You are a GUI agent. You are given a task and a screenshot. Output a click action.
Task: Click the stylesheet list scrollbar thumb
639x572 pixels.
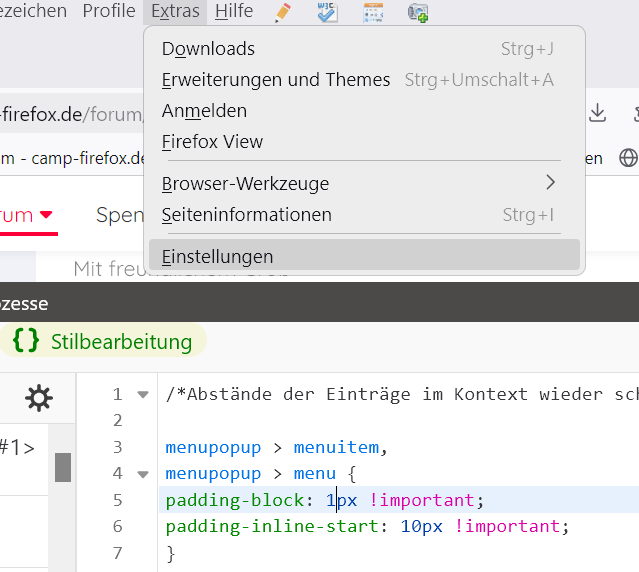(x=63, y=466)
